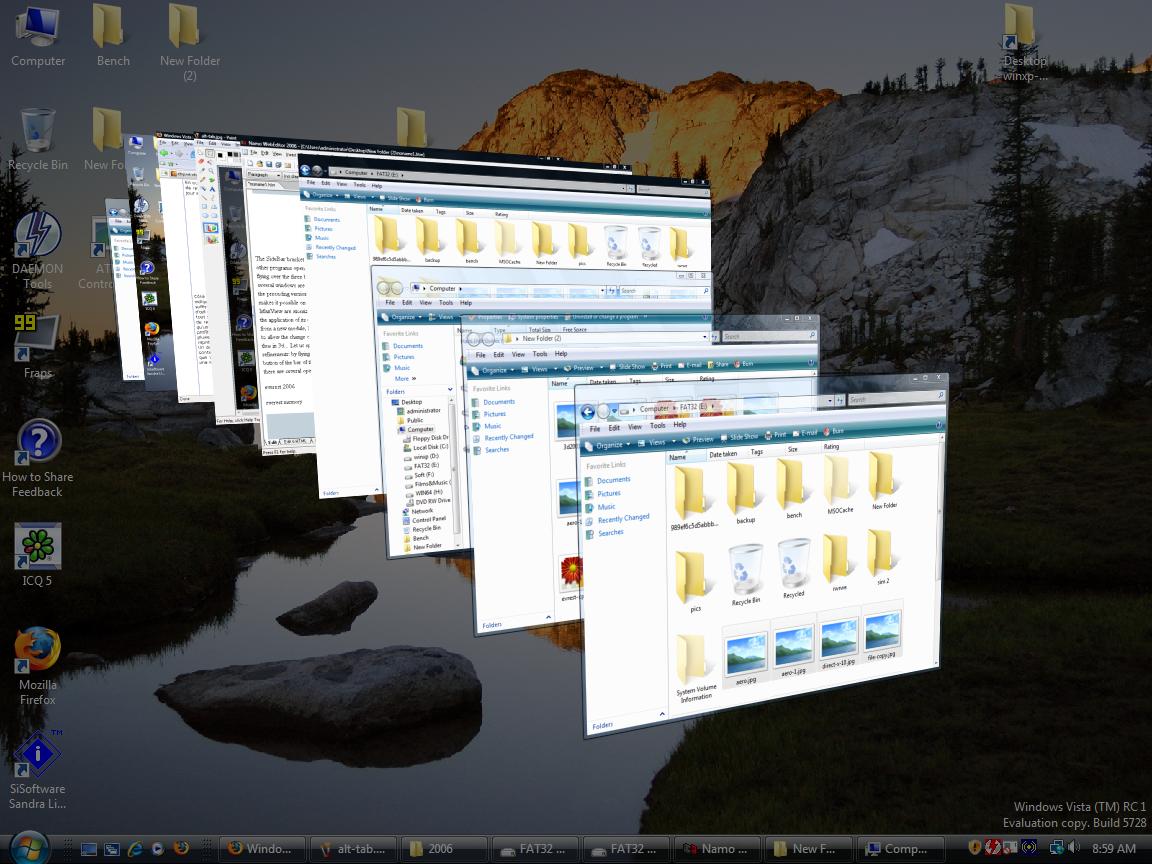Open the File menu in frontmost window
The image size is (1152, 864).
pyautogui.click(x=595, y=427)
